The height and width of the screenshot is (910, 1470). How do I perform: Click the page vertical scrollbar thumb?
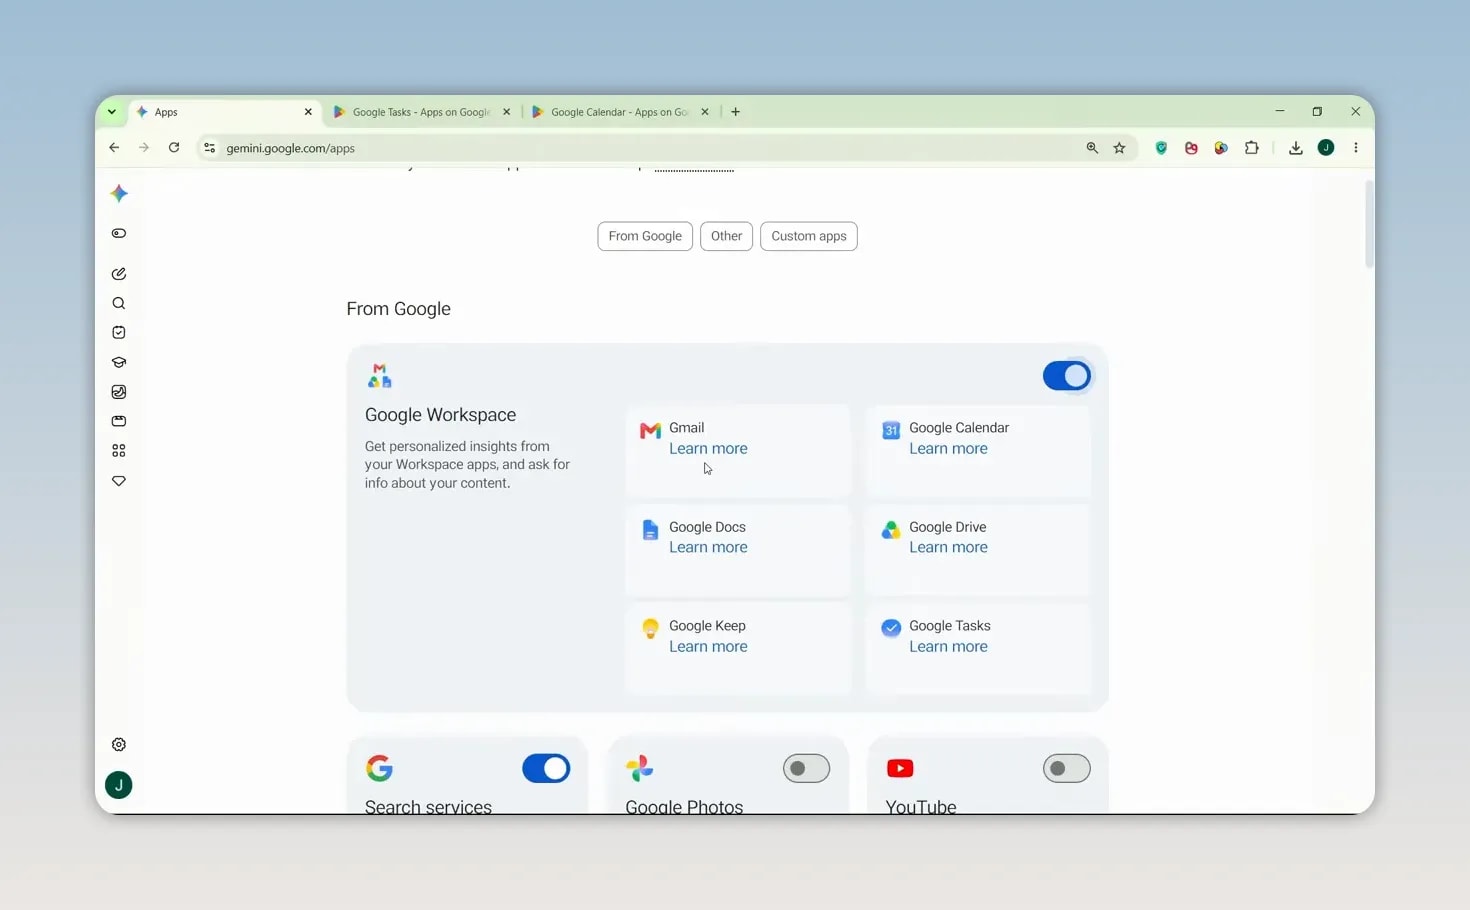coord(1369,225)
